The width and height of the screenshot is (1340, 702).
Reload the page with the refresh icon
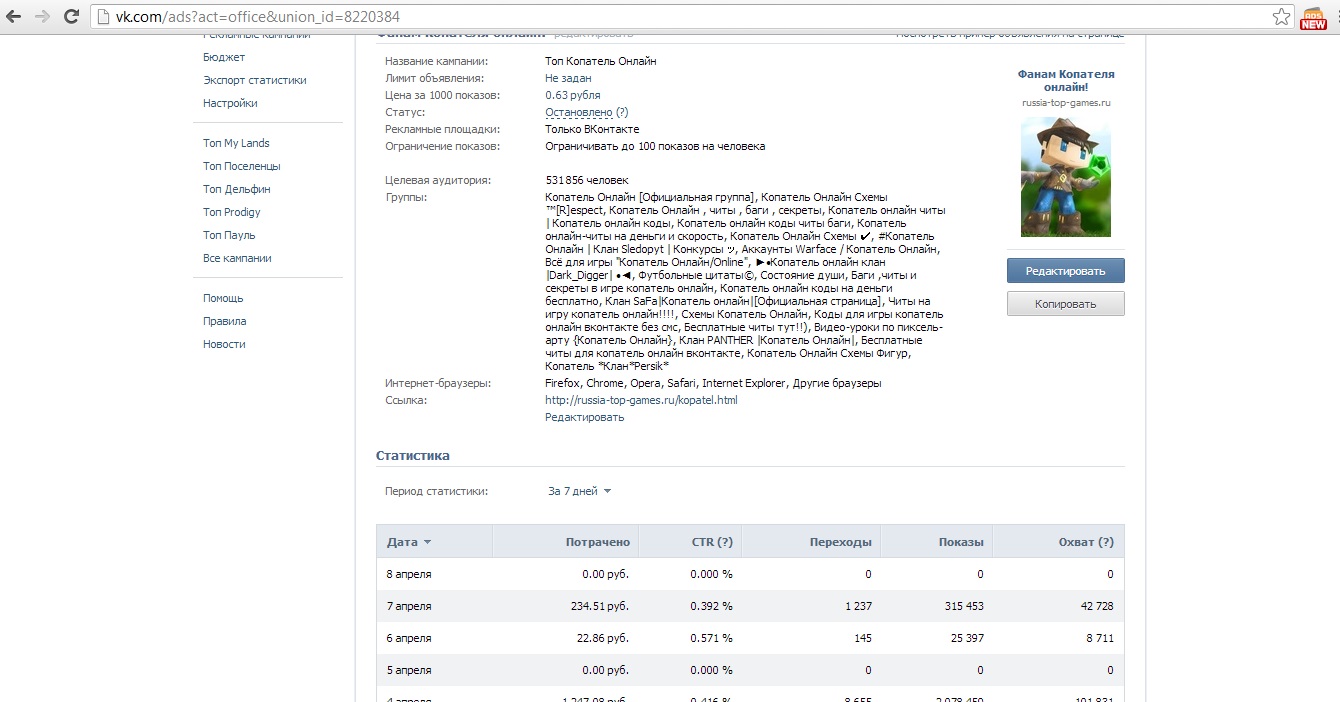[x=71, y=17]
